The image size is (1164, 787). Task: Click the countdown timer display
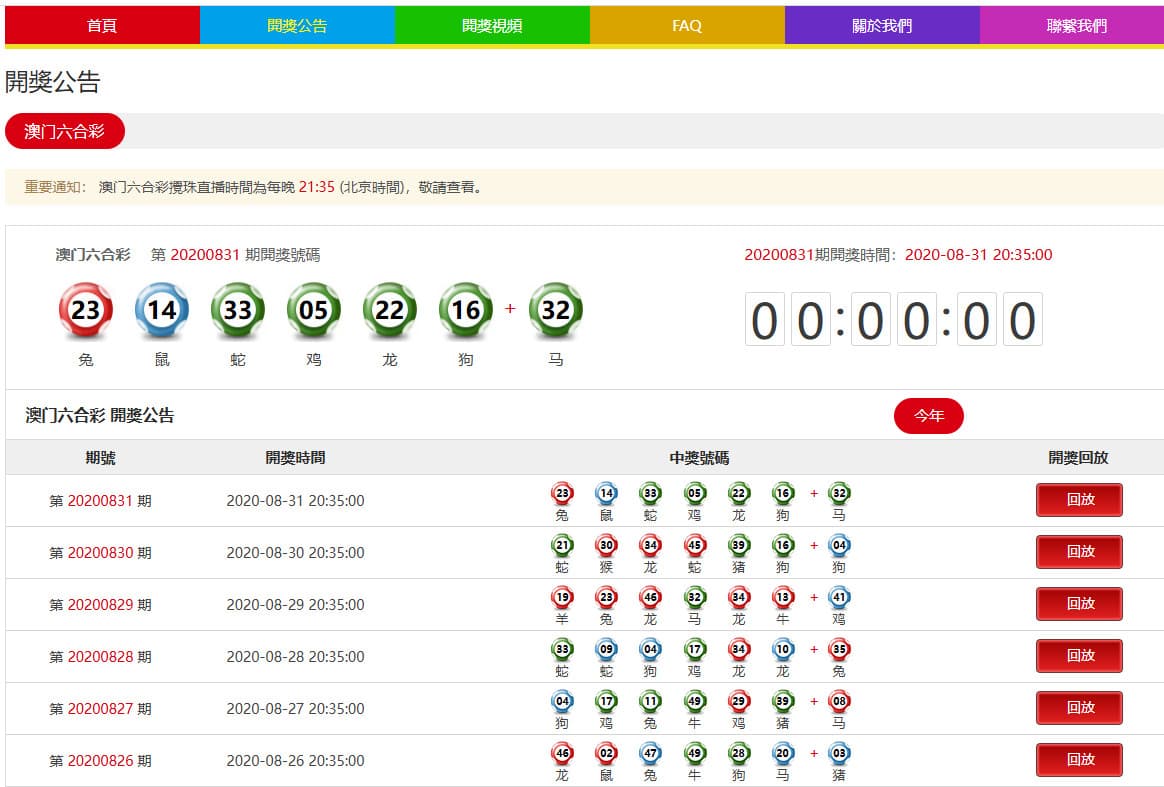[x=893, y=320]
